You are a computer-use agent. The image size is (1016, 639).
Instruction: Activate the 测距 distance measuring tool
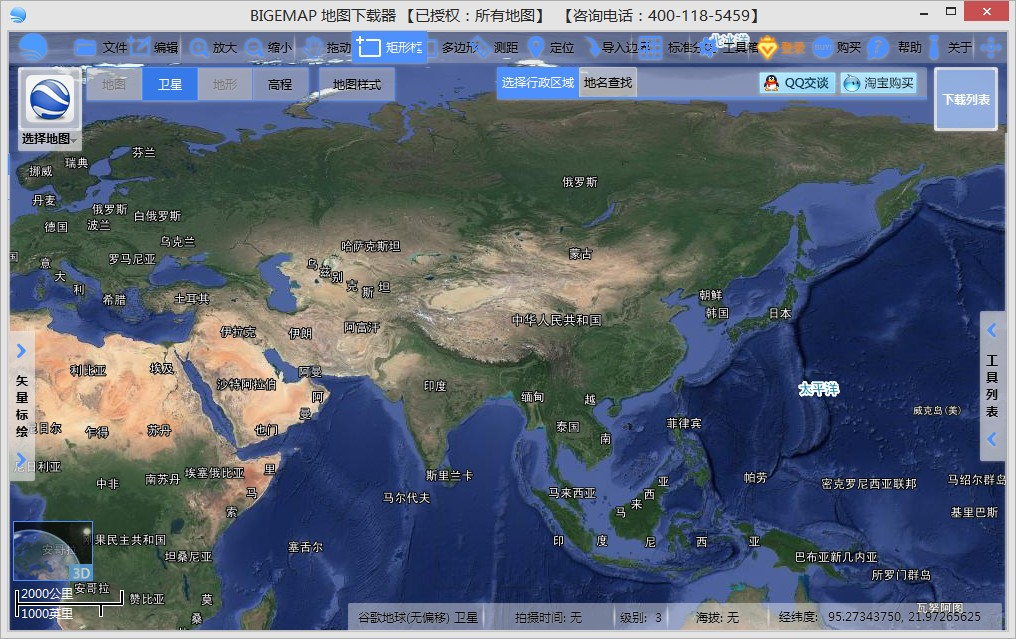(x=499, y=47)
